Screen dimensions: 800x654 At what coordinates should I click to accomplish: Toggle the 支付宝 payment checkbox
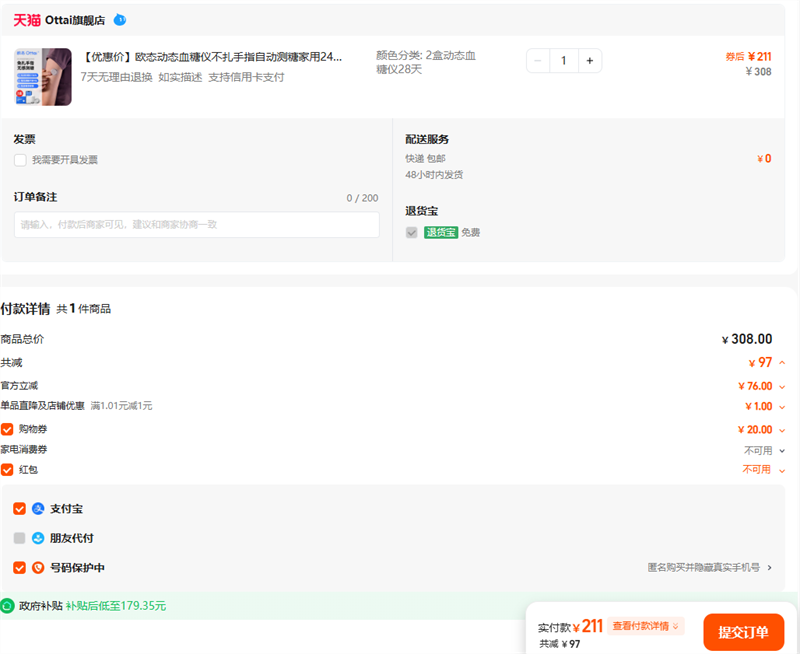(19, 509)
